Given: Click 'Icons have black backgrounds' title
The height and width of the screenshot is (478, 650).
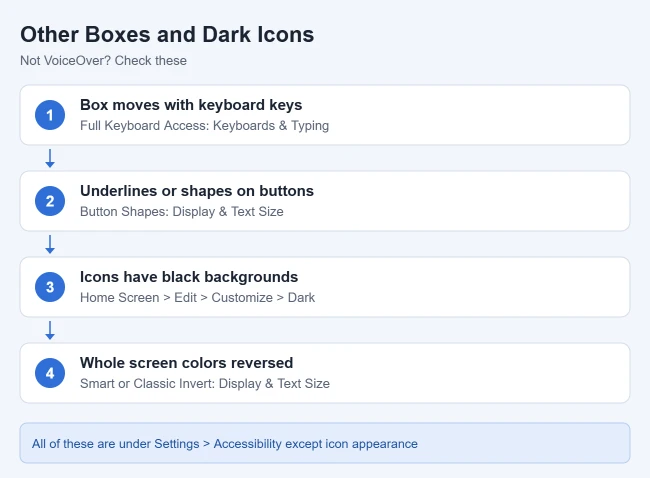Looking at the screenshot, I should click(189, 277).
